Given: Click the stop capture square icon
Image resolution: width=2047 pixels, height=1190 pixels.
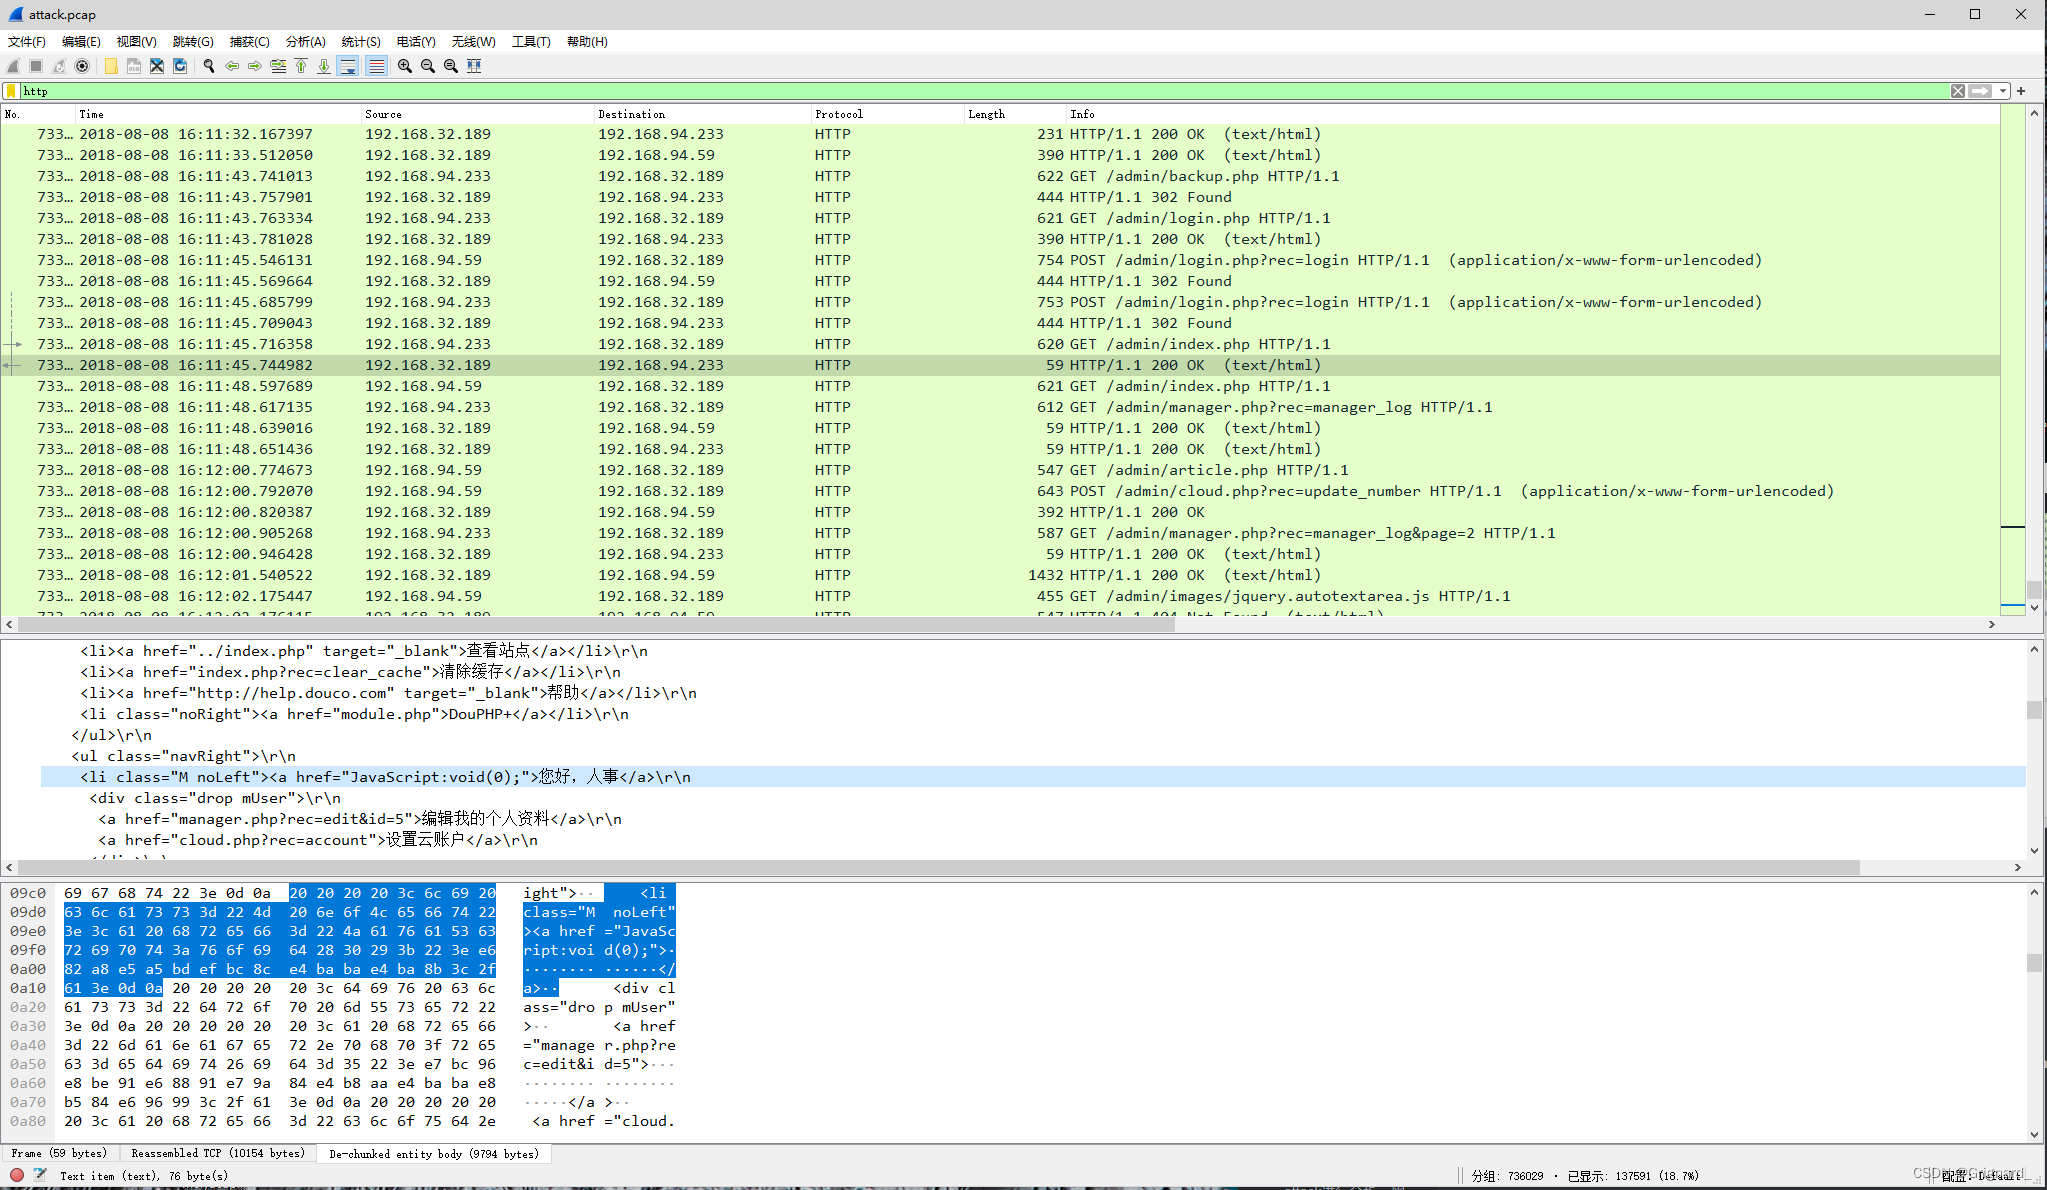Looking at the screenshot, I should [x=36, y=66].
